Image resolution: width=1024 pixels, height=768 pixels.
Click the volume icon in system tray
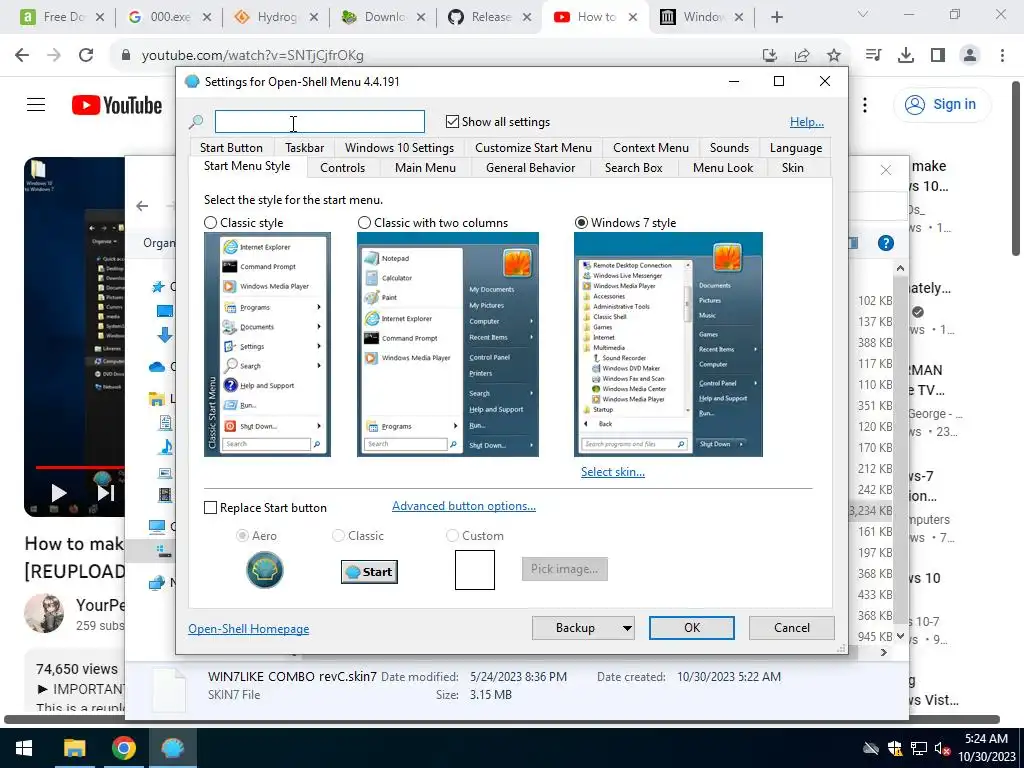pos(941,748)
